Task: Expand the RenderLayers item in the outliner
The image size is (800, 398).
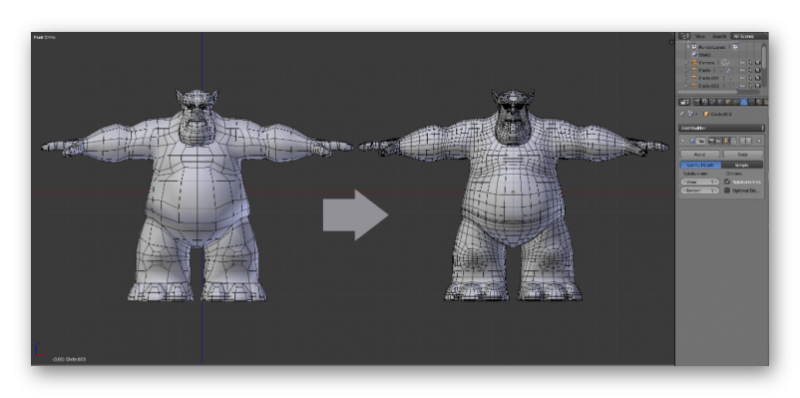Action: coord(688,47)
